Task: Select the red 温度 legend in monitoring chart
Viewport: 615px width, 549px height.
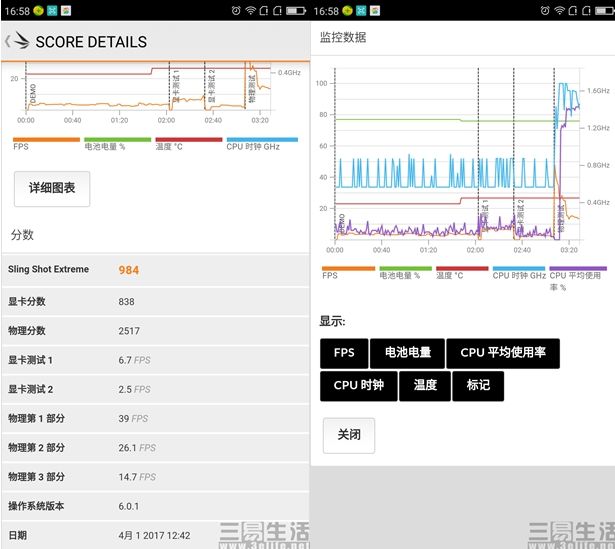Action: (x=462, y=269)
